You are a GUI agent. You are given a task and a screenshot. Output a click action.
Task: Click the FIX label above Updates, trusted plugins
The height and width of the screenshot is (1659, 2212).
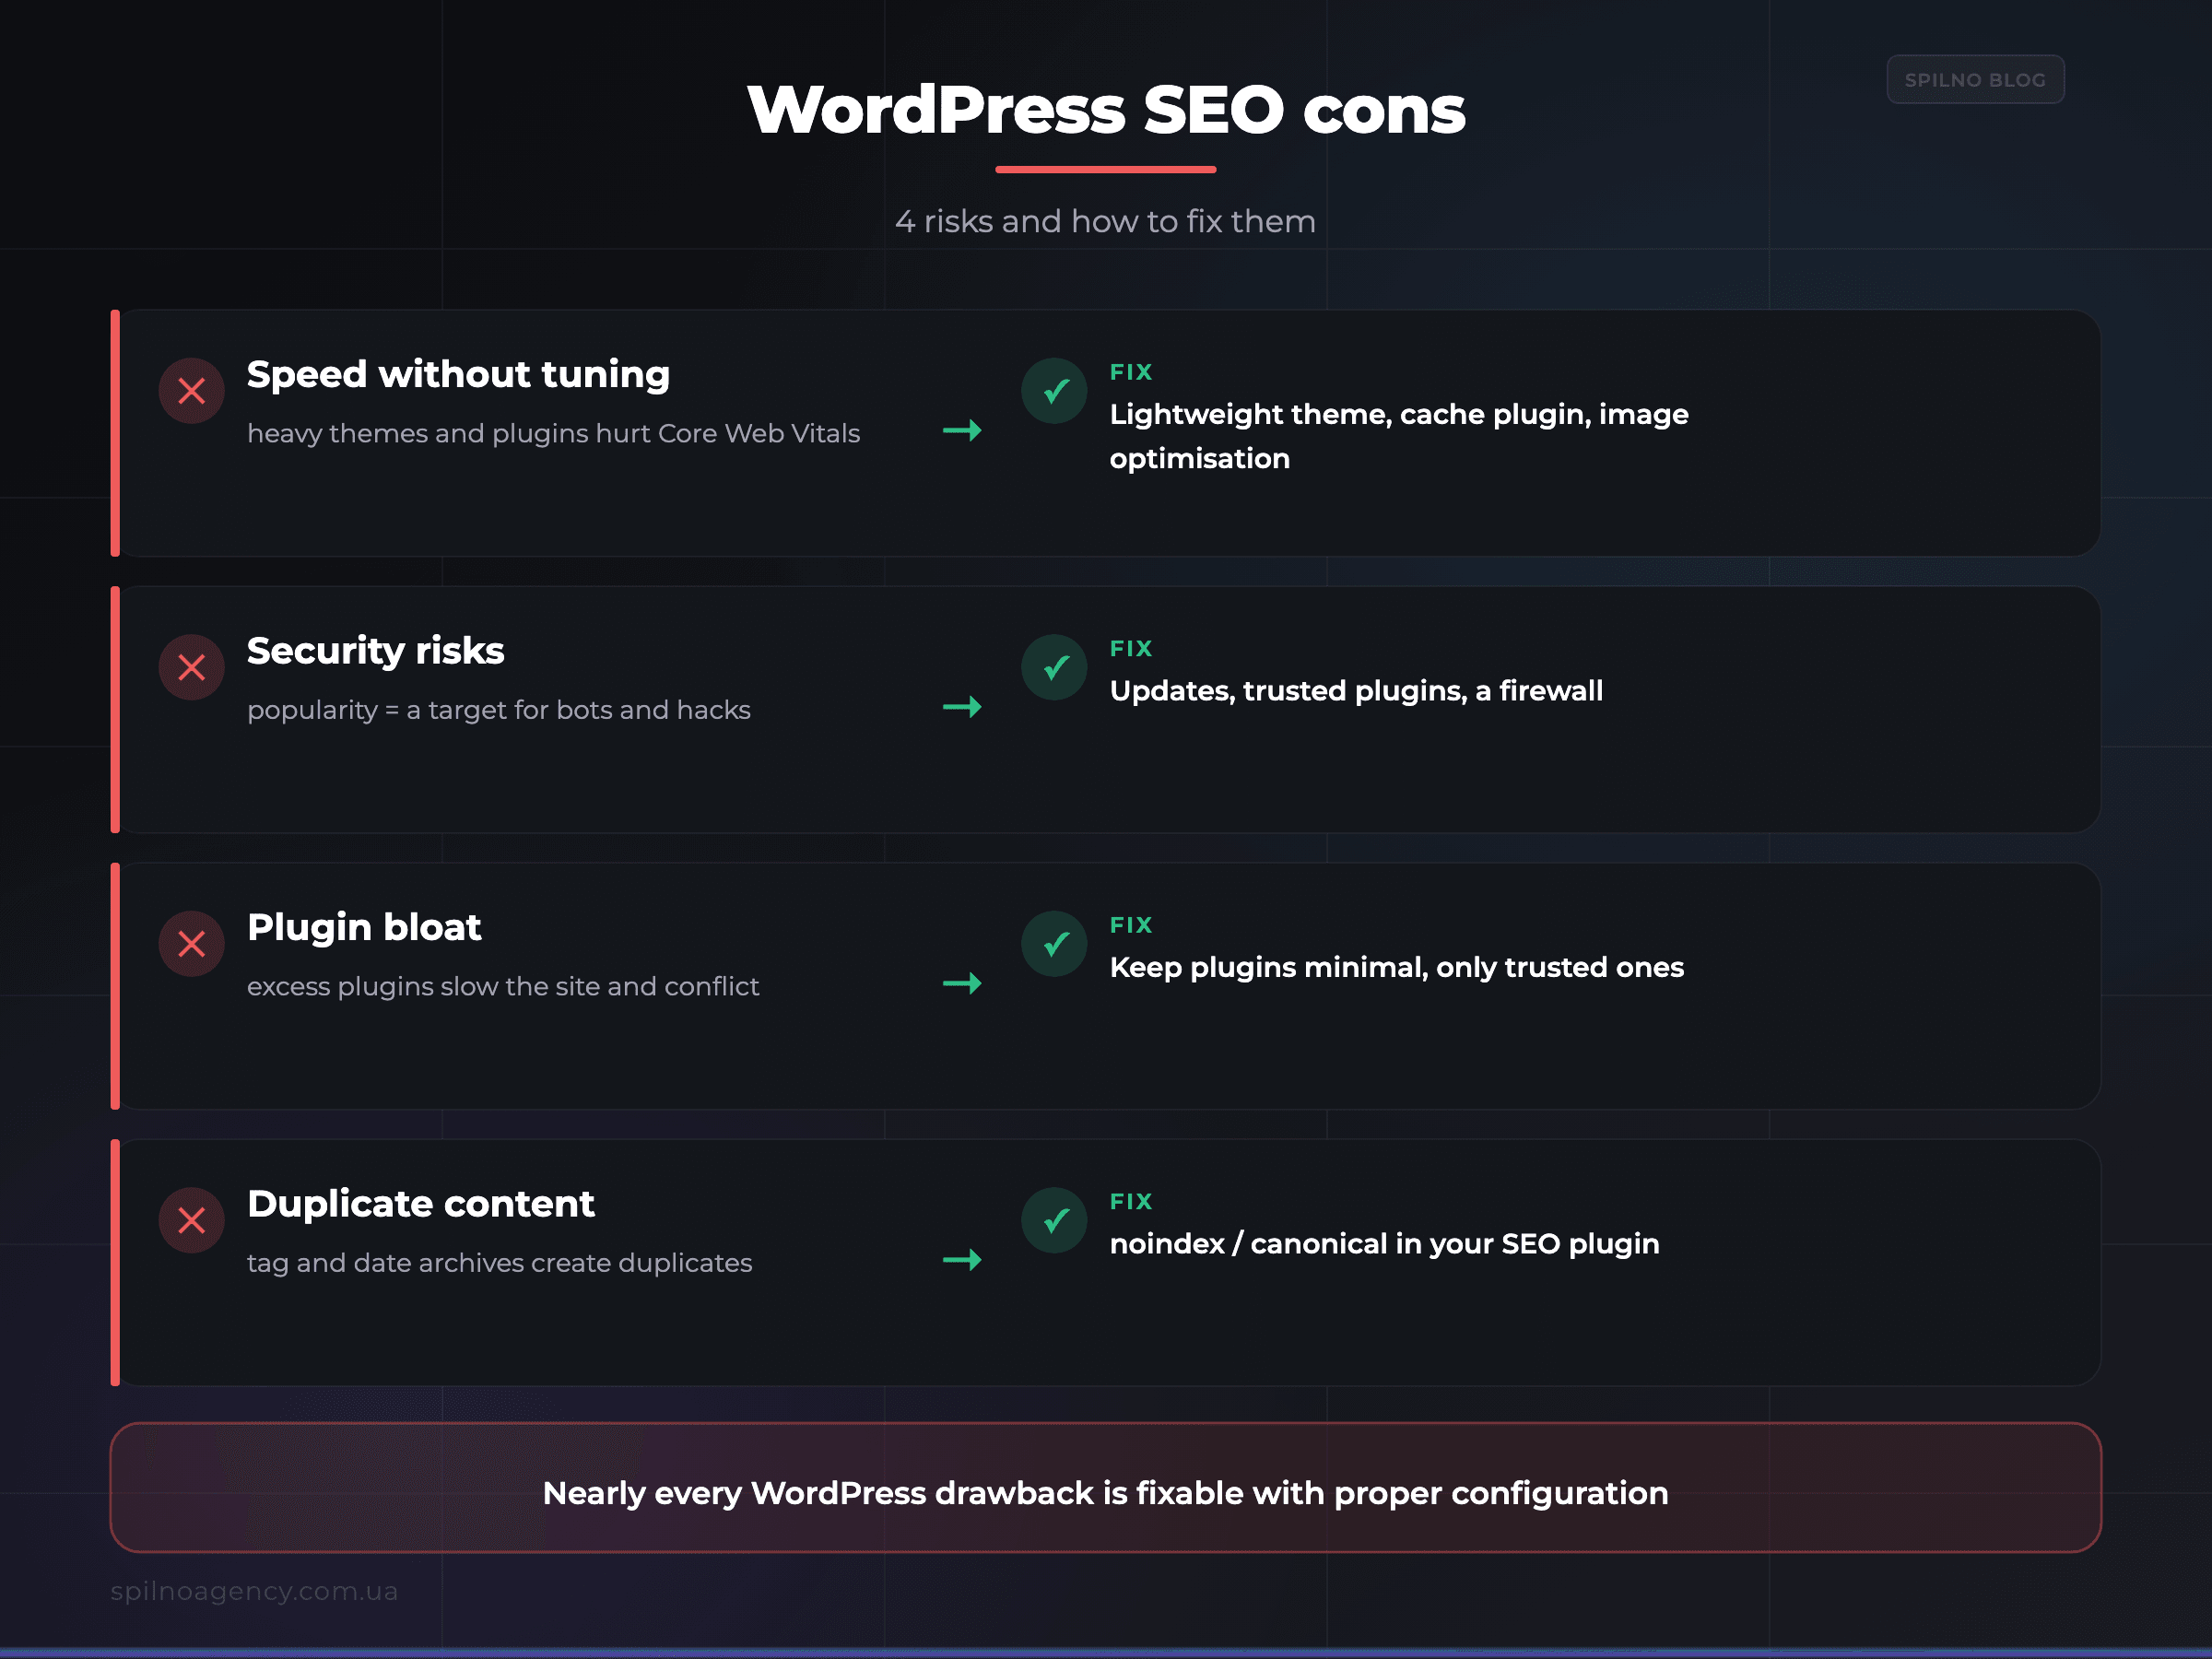point(1131,649)
